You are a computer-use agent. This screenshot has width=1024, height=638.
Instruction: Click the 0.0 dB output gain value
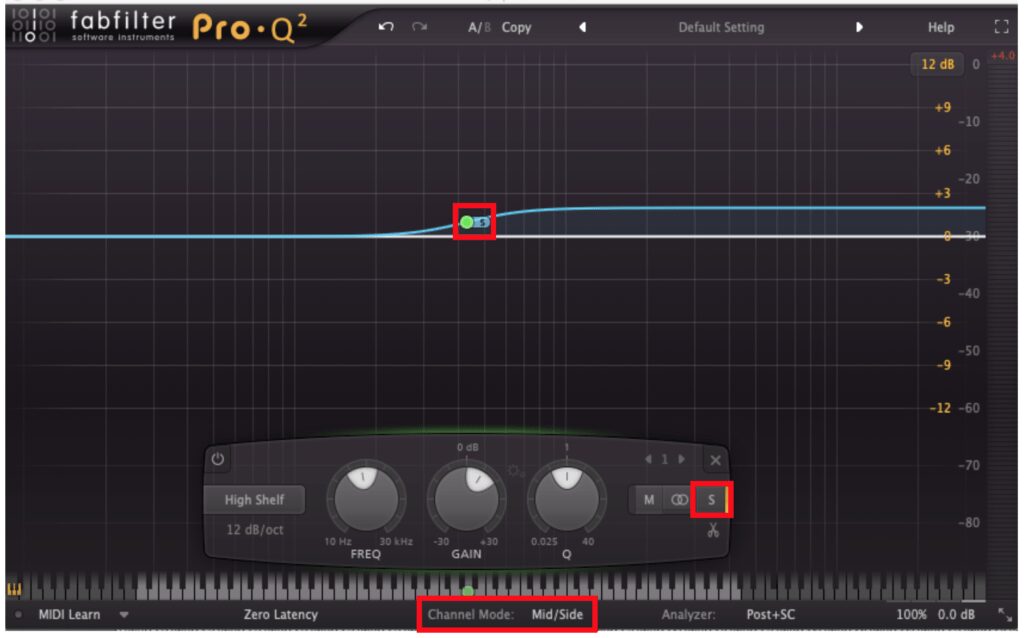coord(956,614)
